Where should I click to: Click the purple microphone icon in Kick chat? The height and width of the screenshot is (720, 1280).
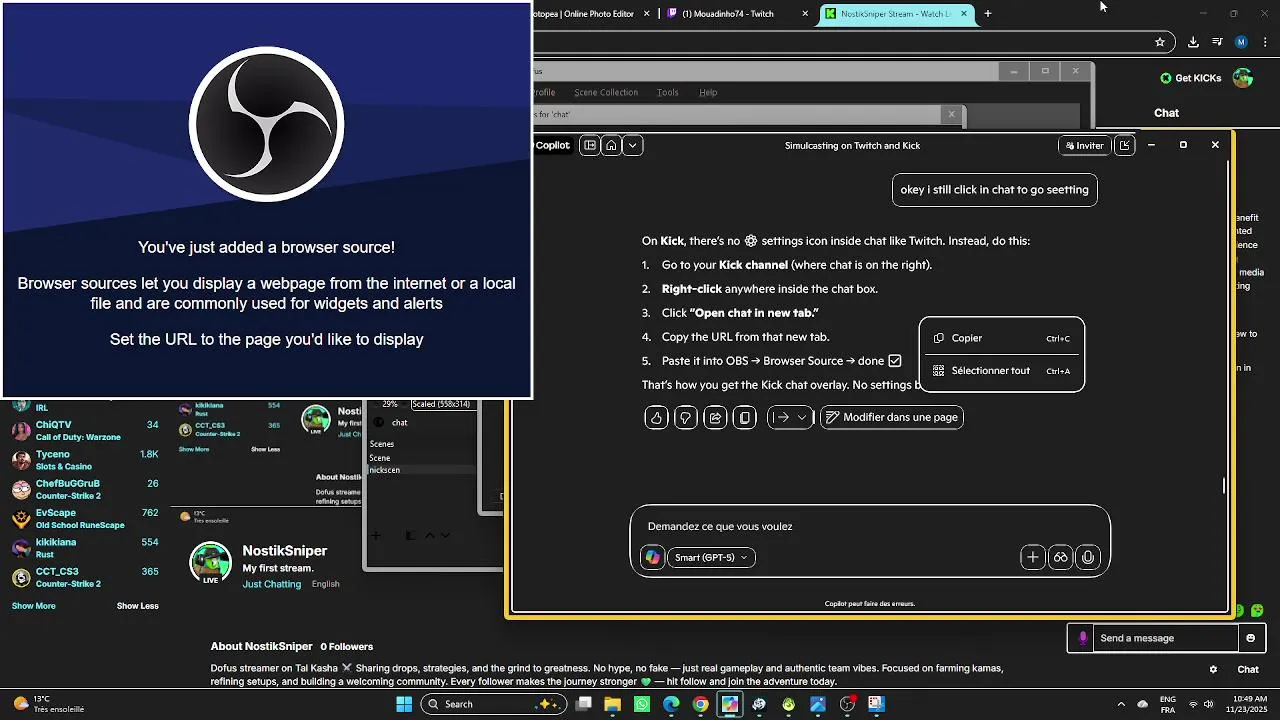(1082, 638)
